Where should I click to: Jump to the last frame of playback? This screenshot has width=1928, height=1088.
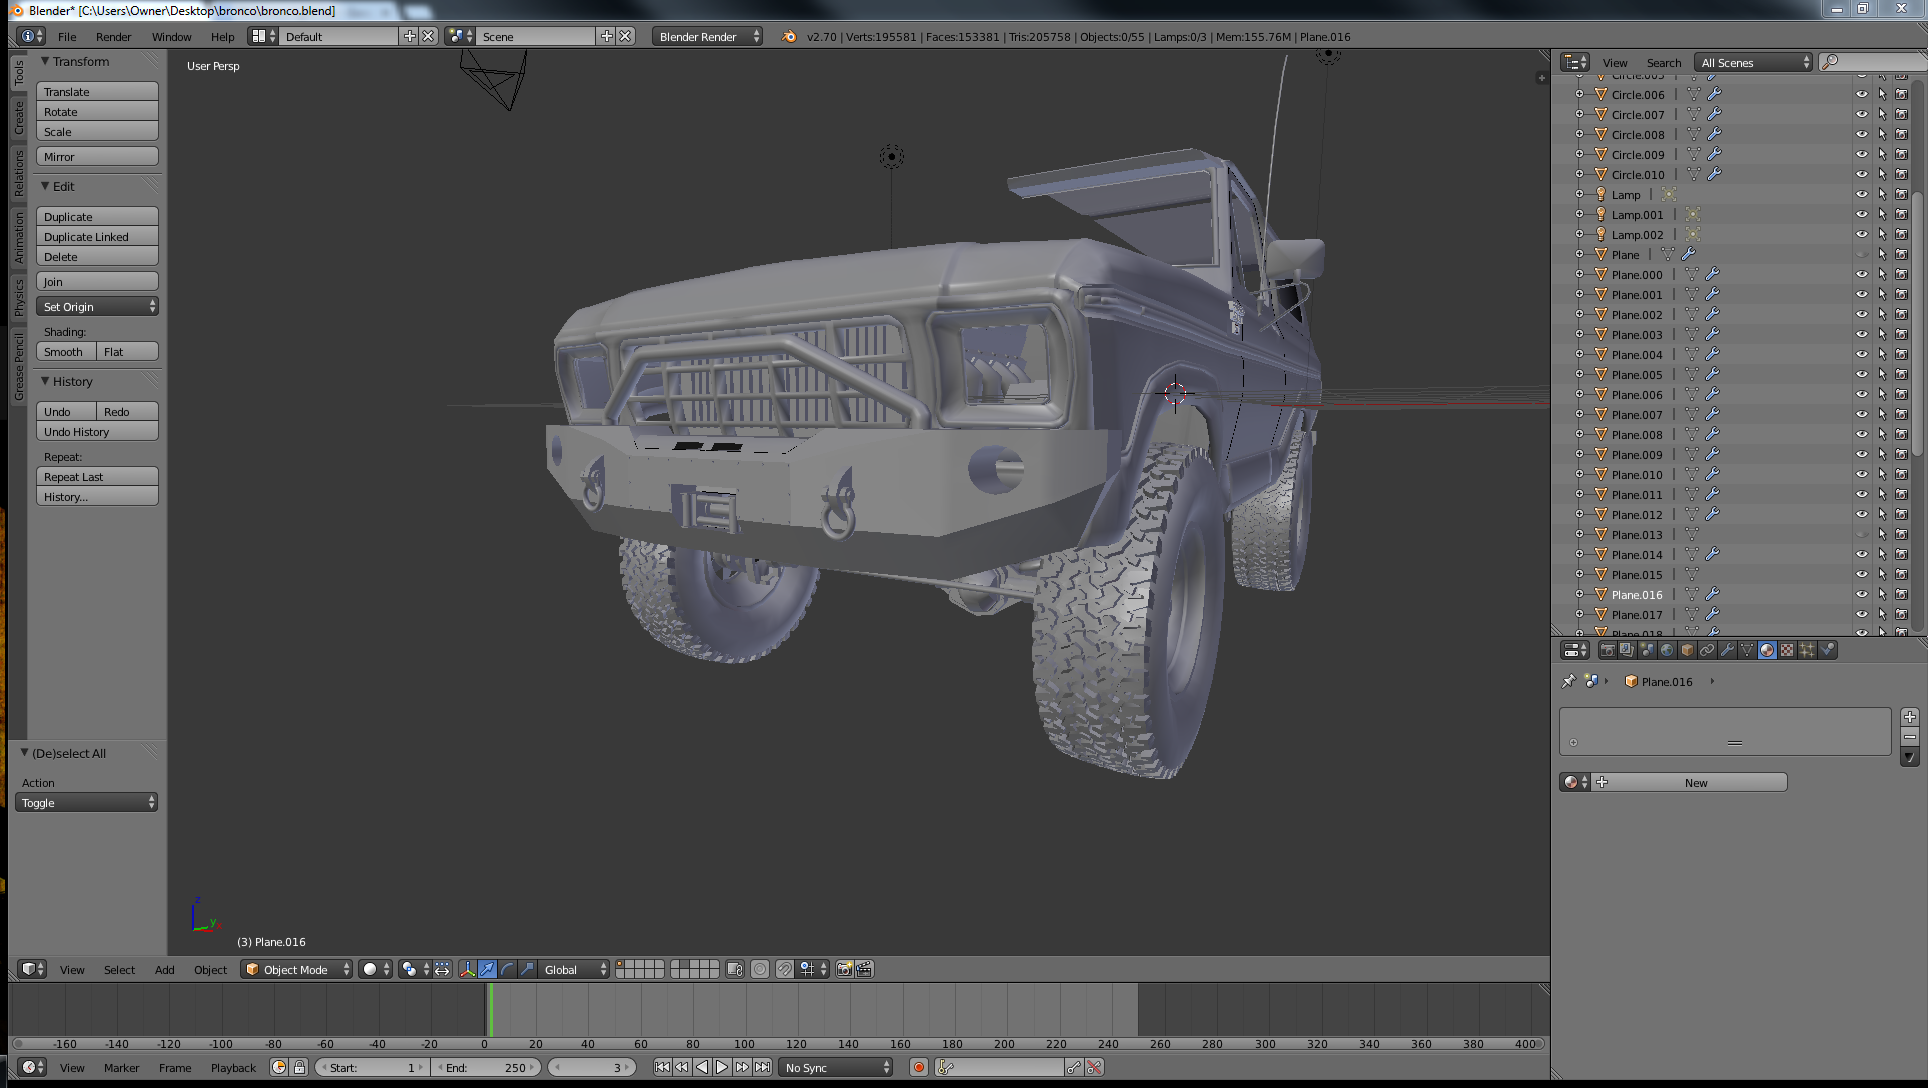click(763, 1067)
